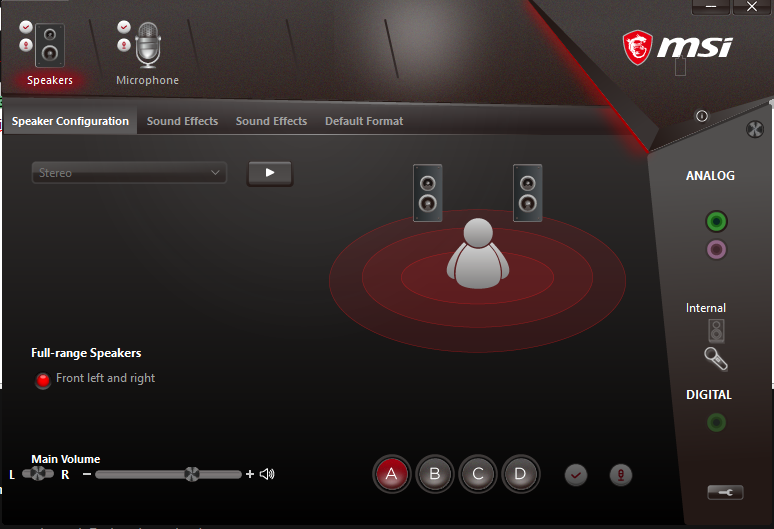
Task: Click the pink analog microphone jack
Action: click(x=716, y=249)
